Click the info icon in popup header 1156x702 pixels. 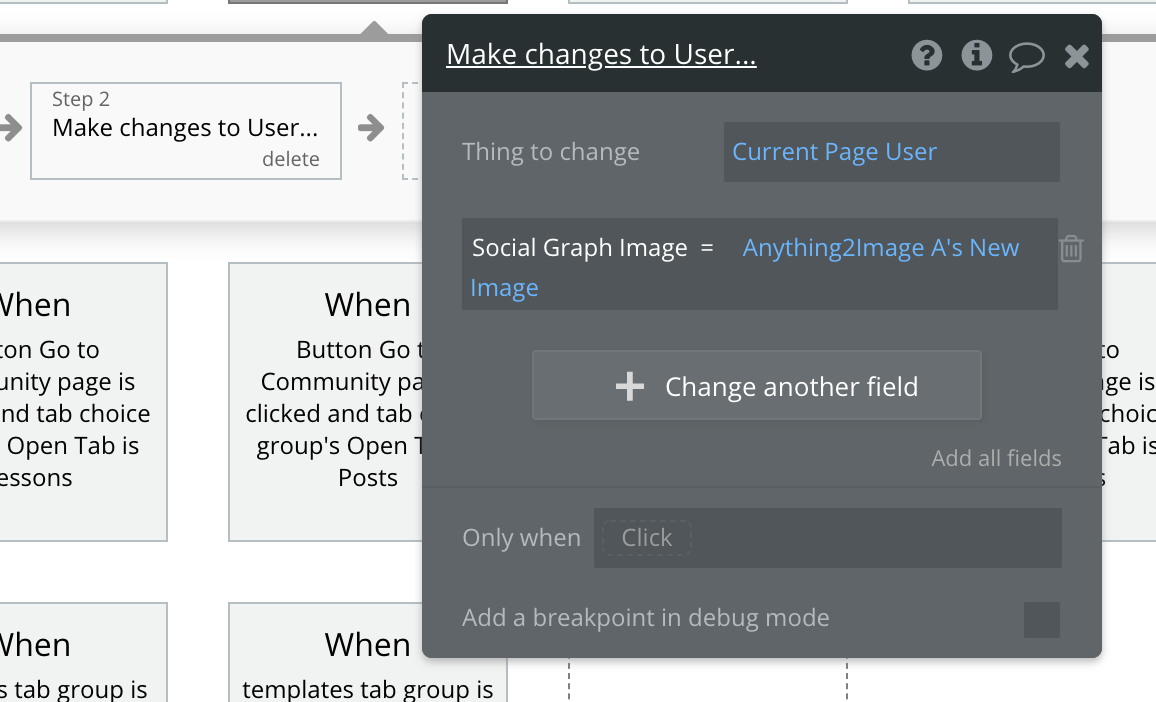pyautogui.click(x=976, y=56)
